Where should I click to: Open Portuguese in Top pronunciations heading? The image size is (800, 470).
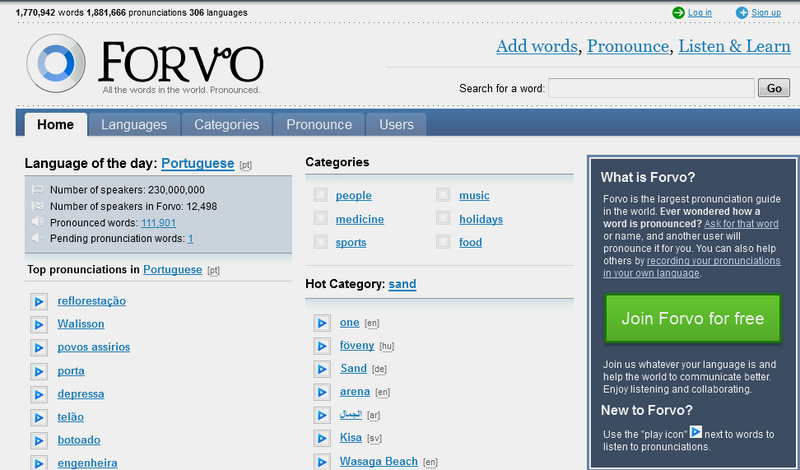coord(172,269)
